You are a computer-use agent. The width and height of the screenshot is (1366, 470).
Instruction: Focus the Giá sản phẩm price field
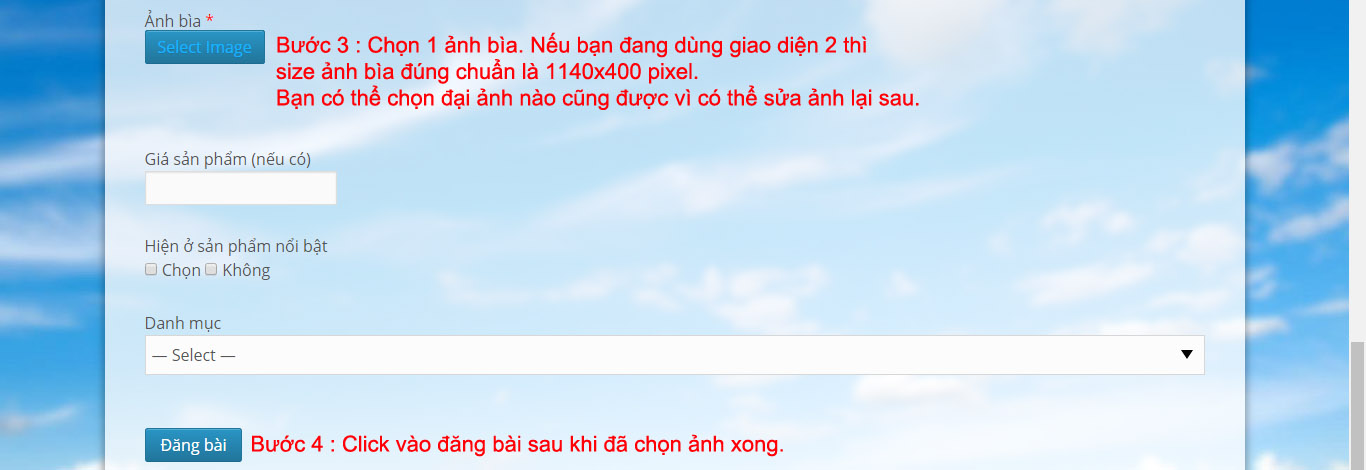[241, 188]
